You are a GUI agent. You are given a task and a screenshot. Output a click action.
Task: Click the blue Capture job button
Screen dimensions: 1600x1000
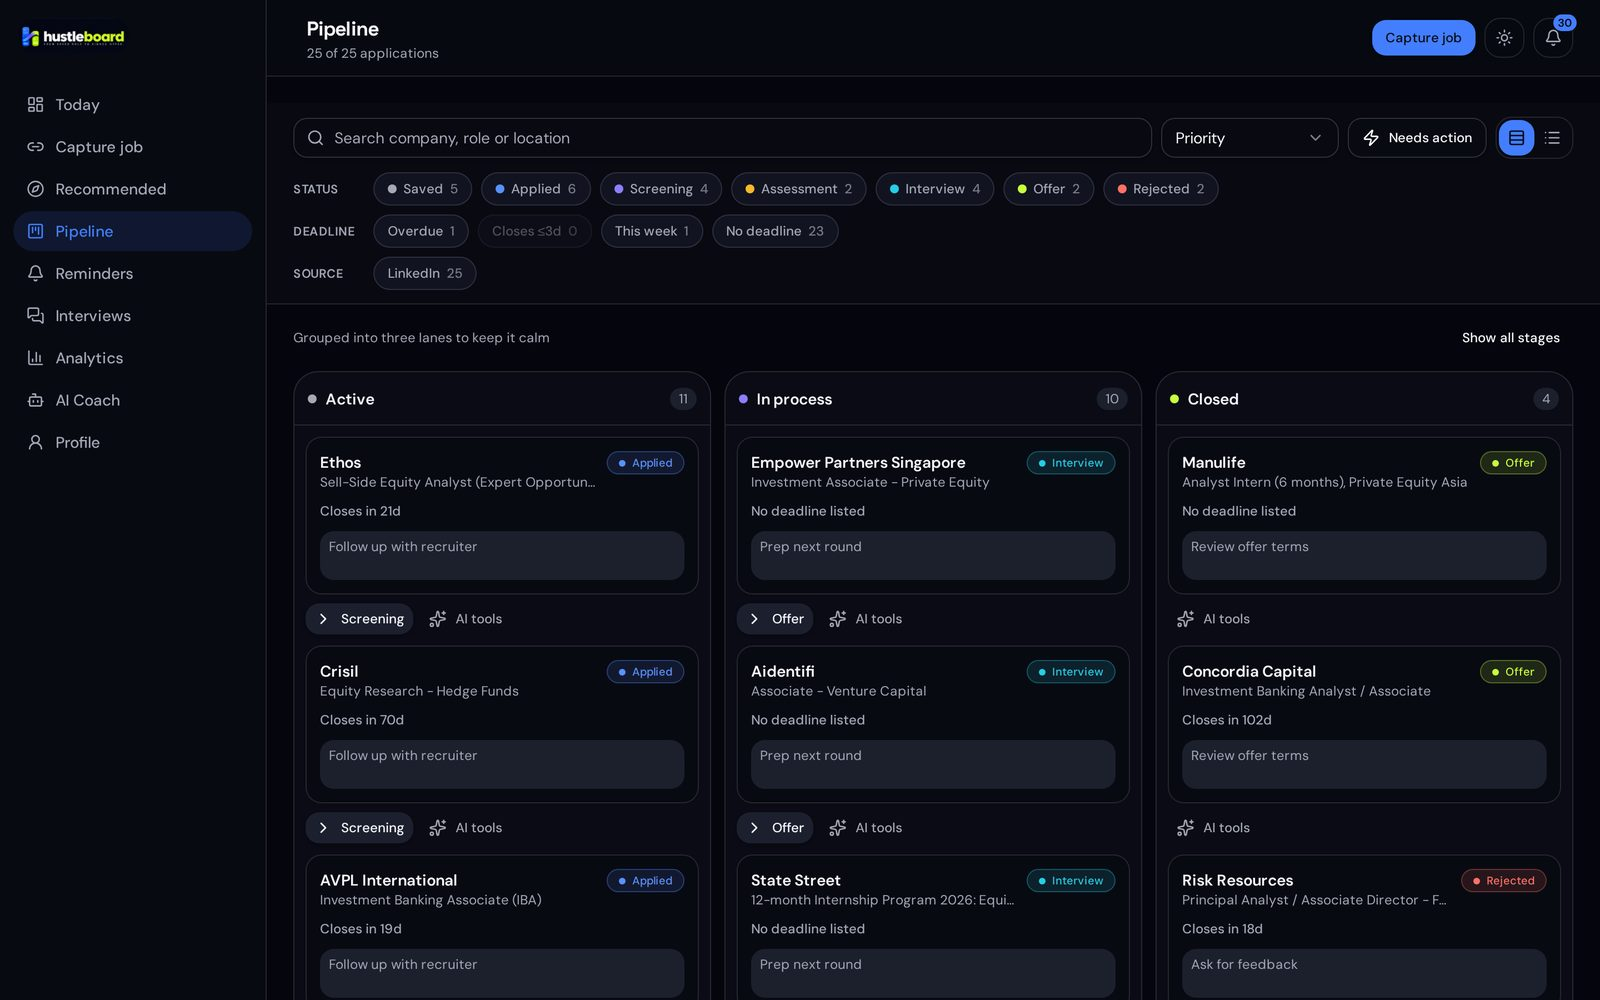click(1423, 38)
